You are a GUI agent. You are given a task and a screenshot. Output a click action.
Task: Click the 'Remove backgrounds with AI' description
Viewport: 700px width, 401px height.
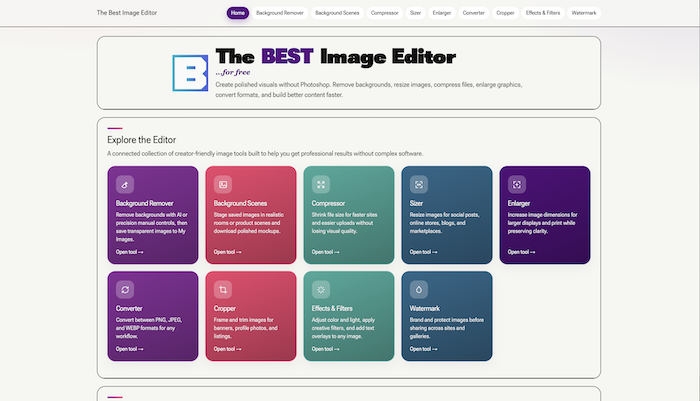click(152, 227)
